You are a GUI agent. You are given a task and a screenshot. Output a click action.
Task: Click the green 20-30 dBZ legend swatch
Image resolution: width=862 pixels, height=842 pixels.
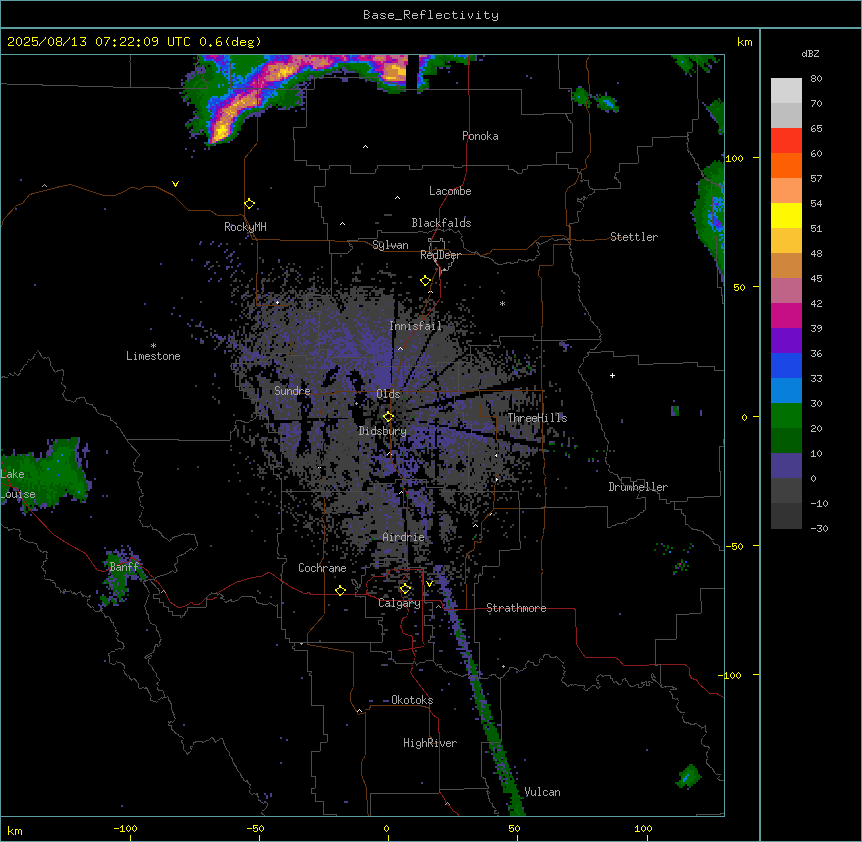(x=786, y=416)
